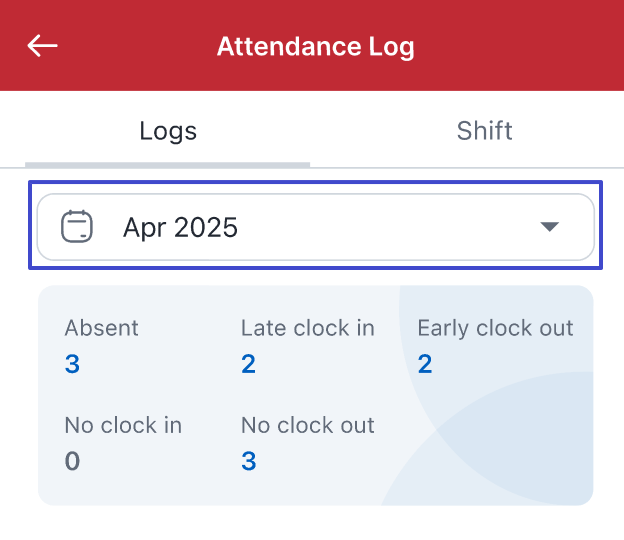Screen dimensions: 624x540
Task: Click the Apr 2025 text
Action: pyautogui.click(x=180, y=227)
